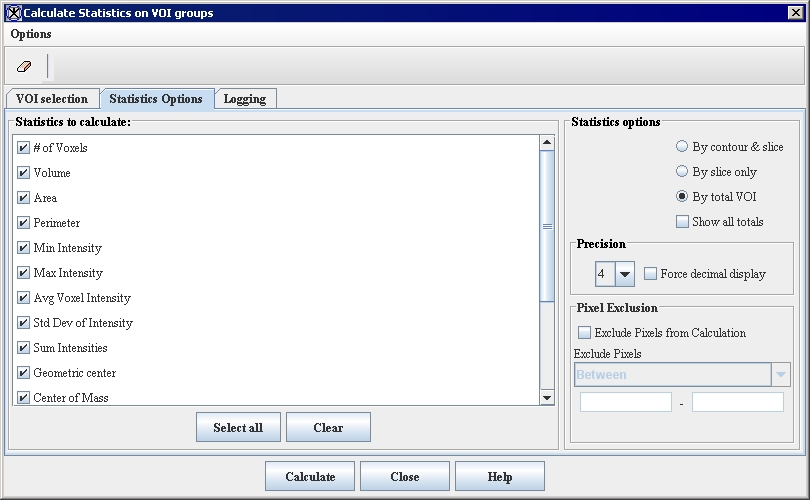Expand the Between exclude pixels dropdown

[780, 375]
